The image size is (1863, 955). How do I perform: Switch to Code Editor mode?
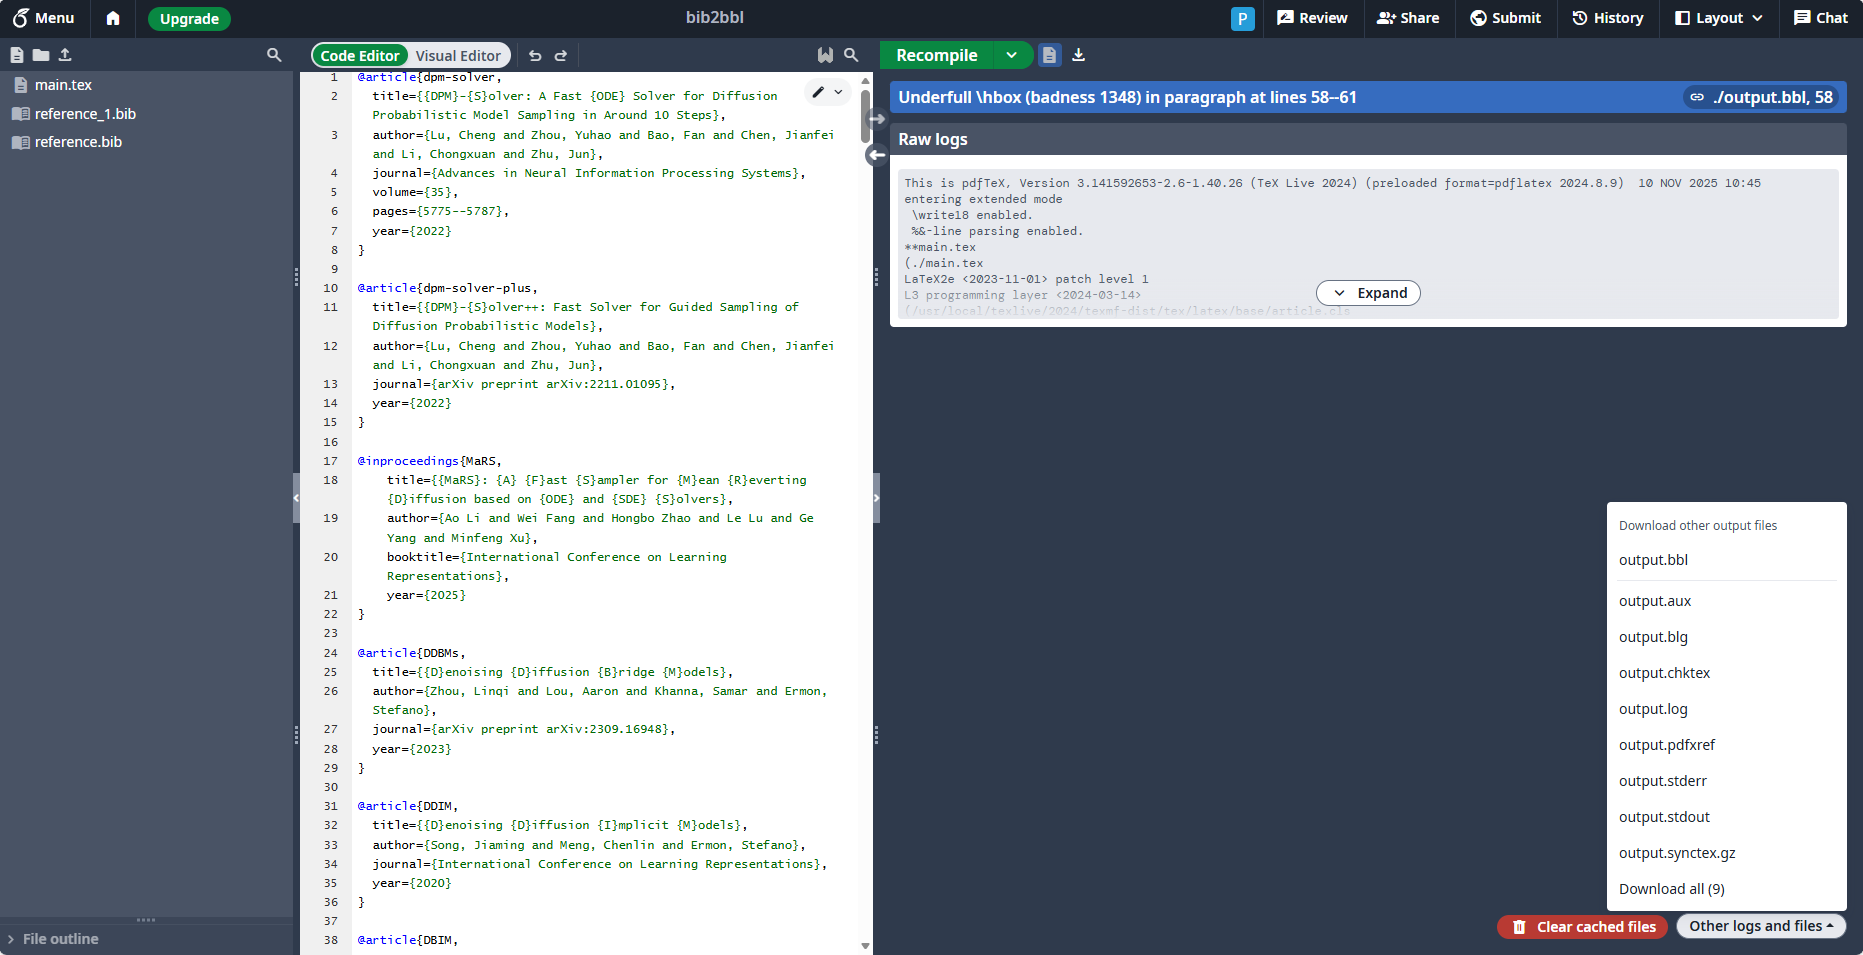coord(360,56)
